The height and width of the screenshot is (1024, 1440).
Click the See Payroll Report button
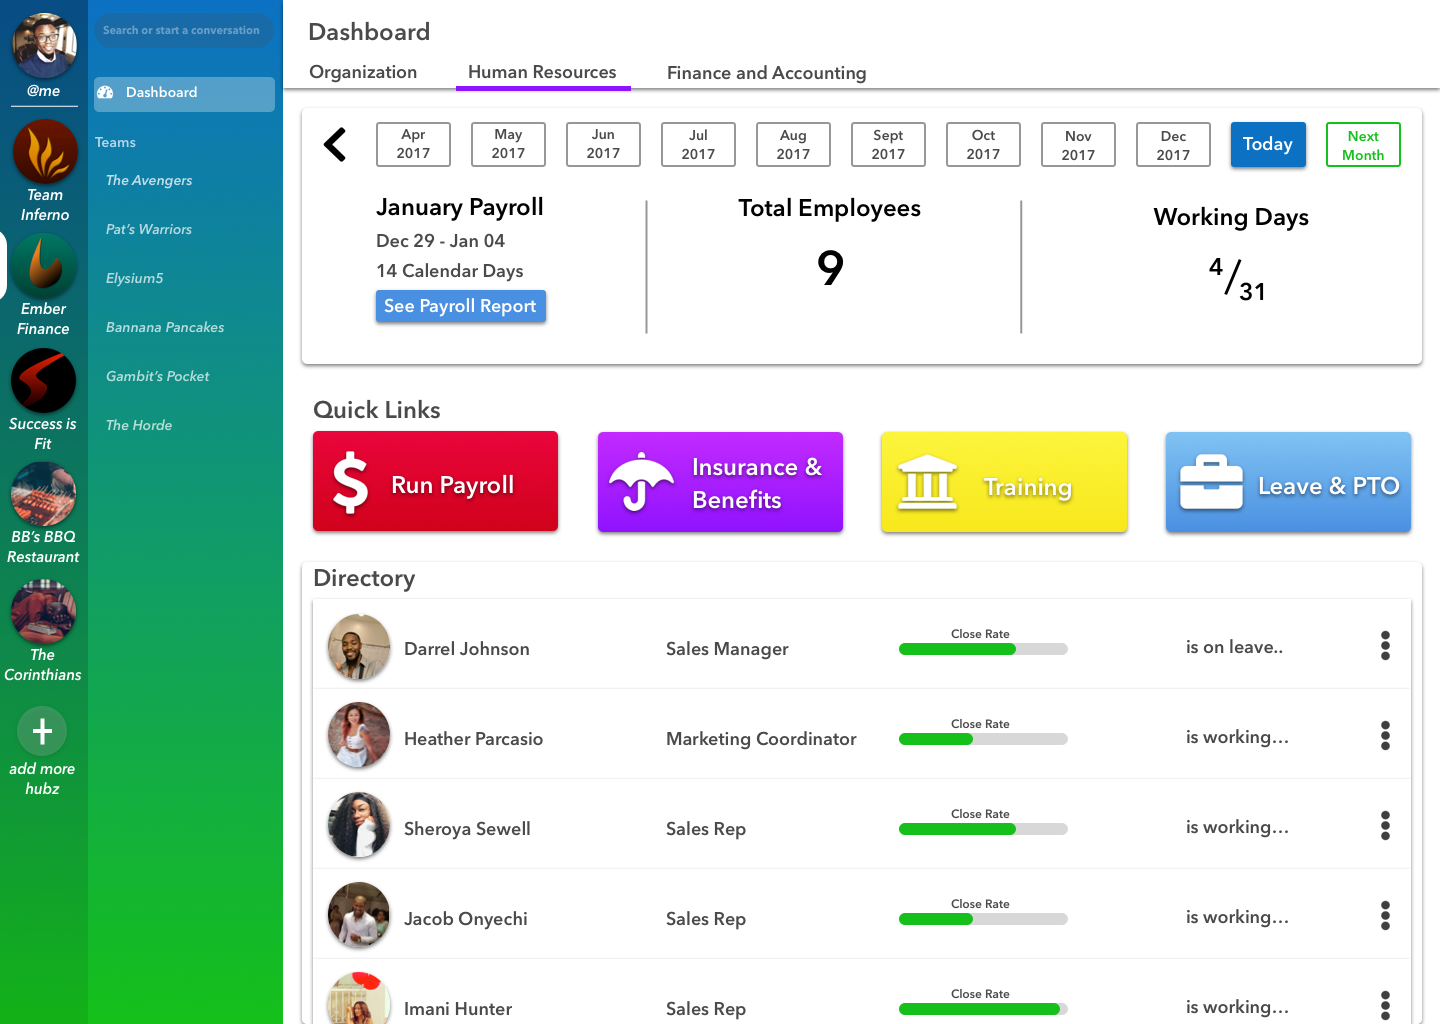[460, 306]
